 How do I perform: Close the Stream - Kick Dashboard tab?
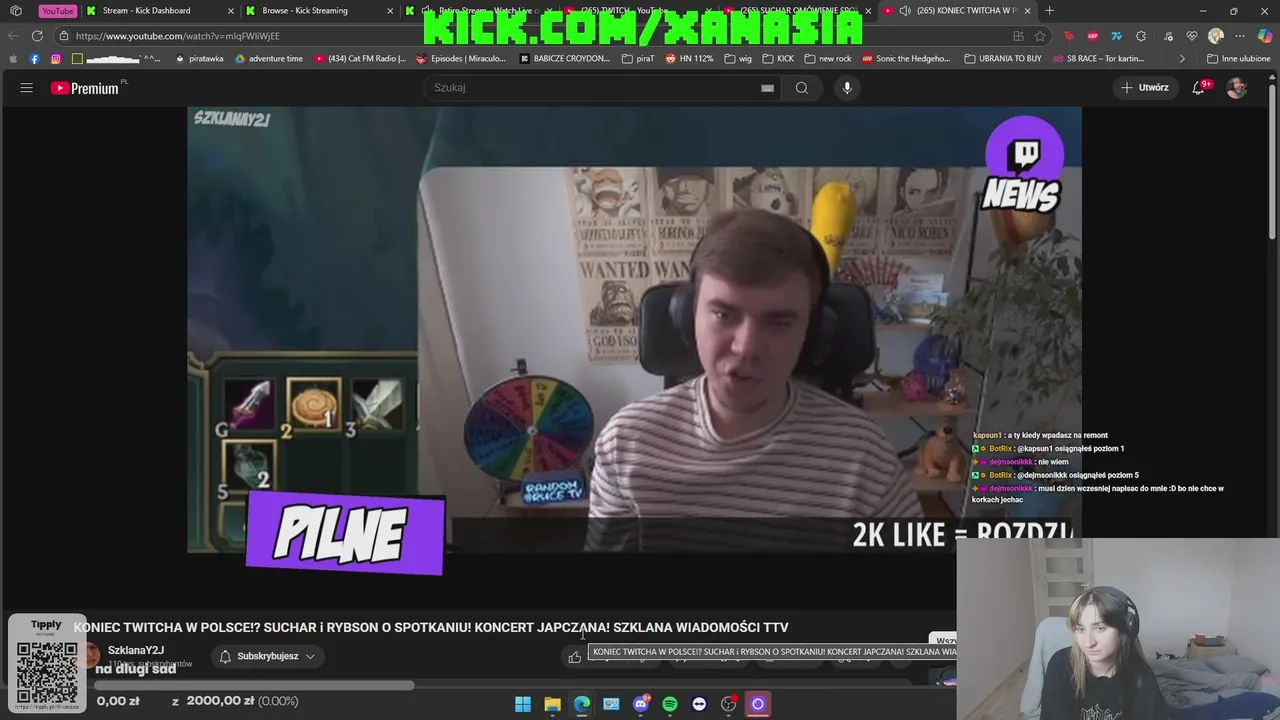[231, 11]
